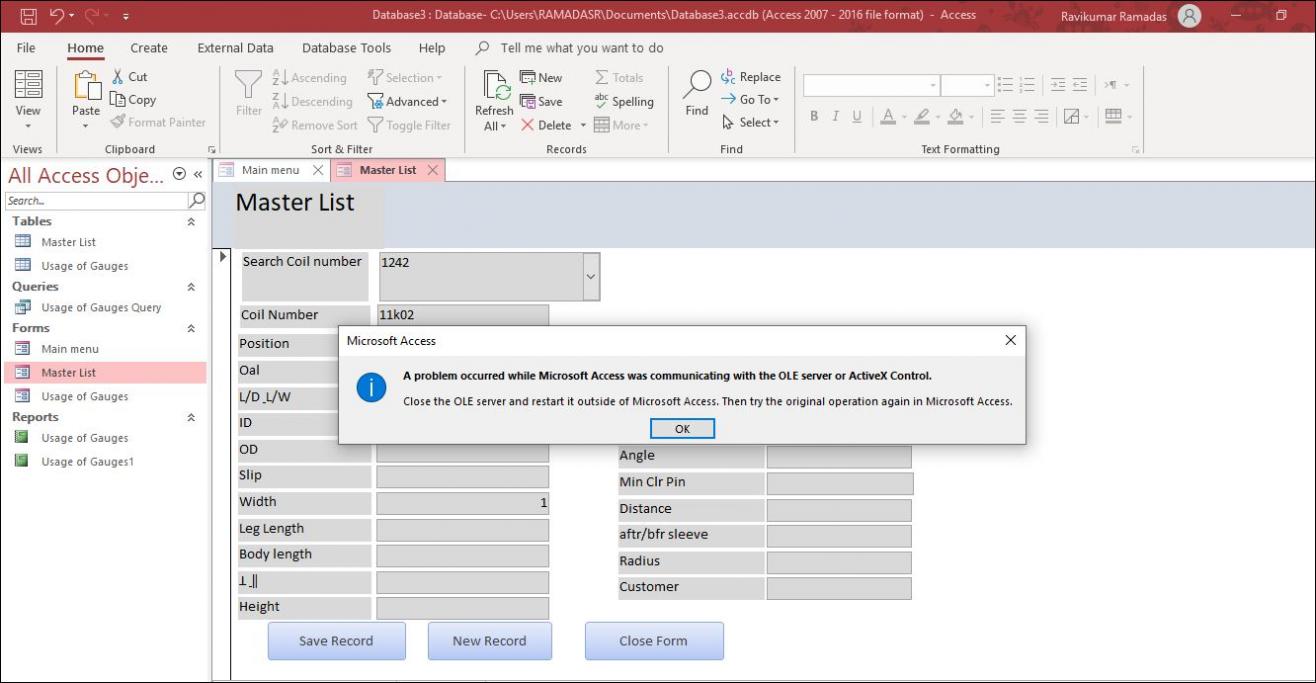Click Totals in Records group
Image resolution: width=1316 pixels, height=683 pixels.
pos(618,78)
